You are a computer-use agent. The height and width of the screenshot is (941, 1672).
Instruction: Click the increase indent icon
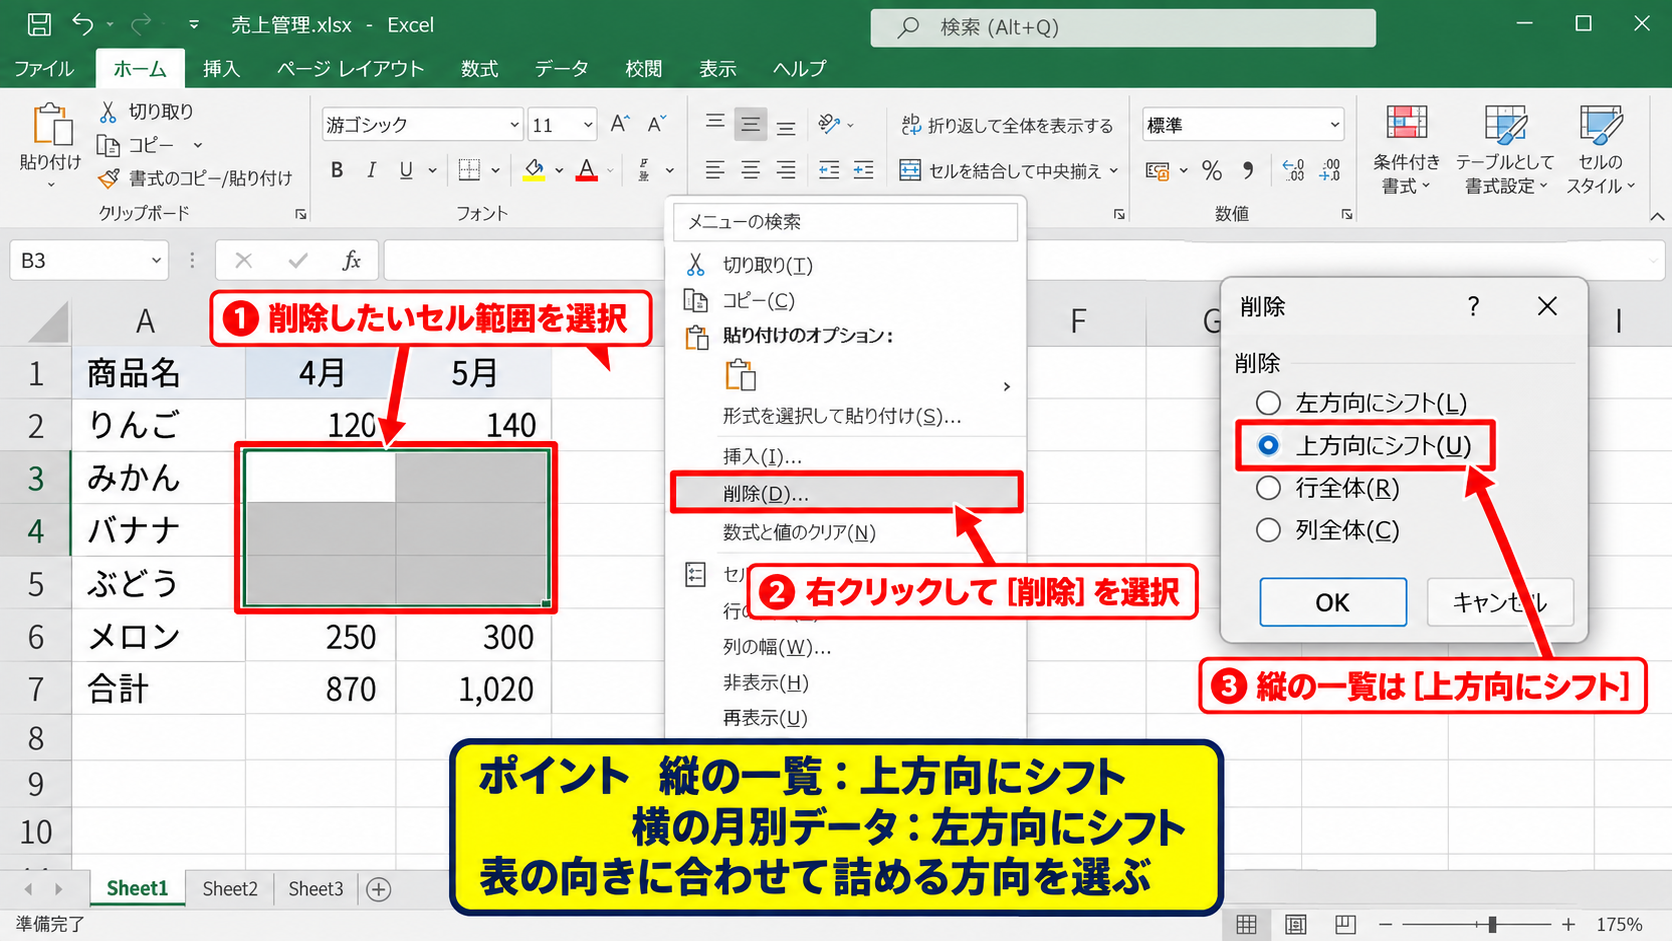(x=864, y=170)
